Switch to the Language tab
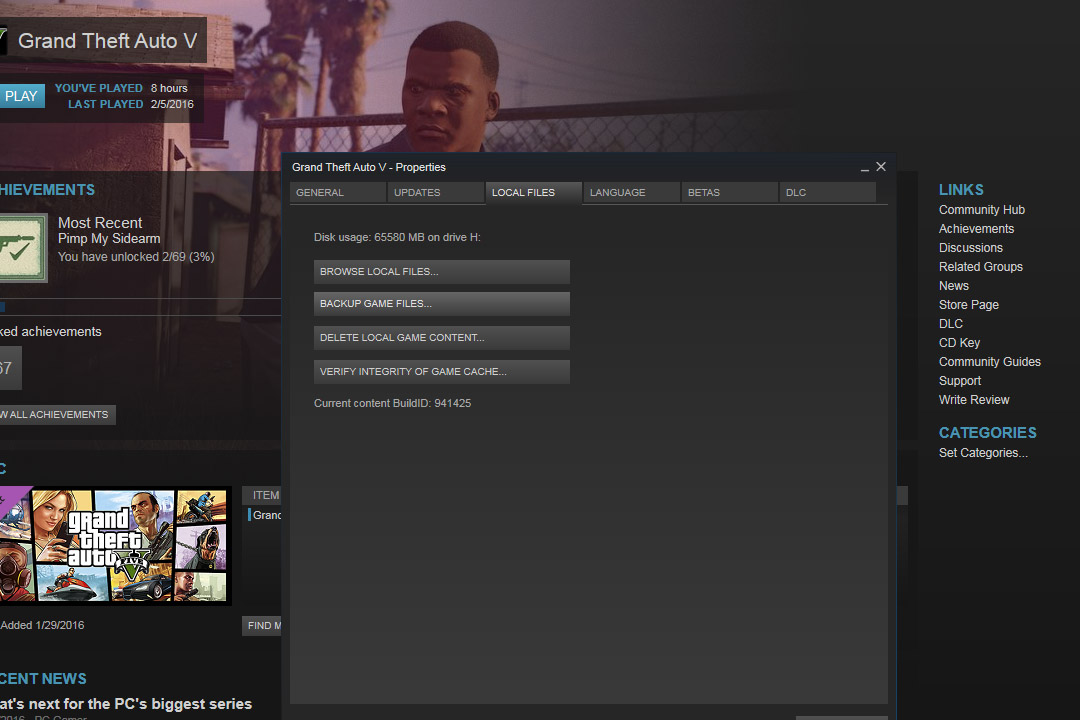This screenshot has height=720, width=1080. point(632,192)
